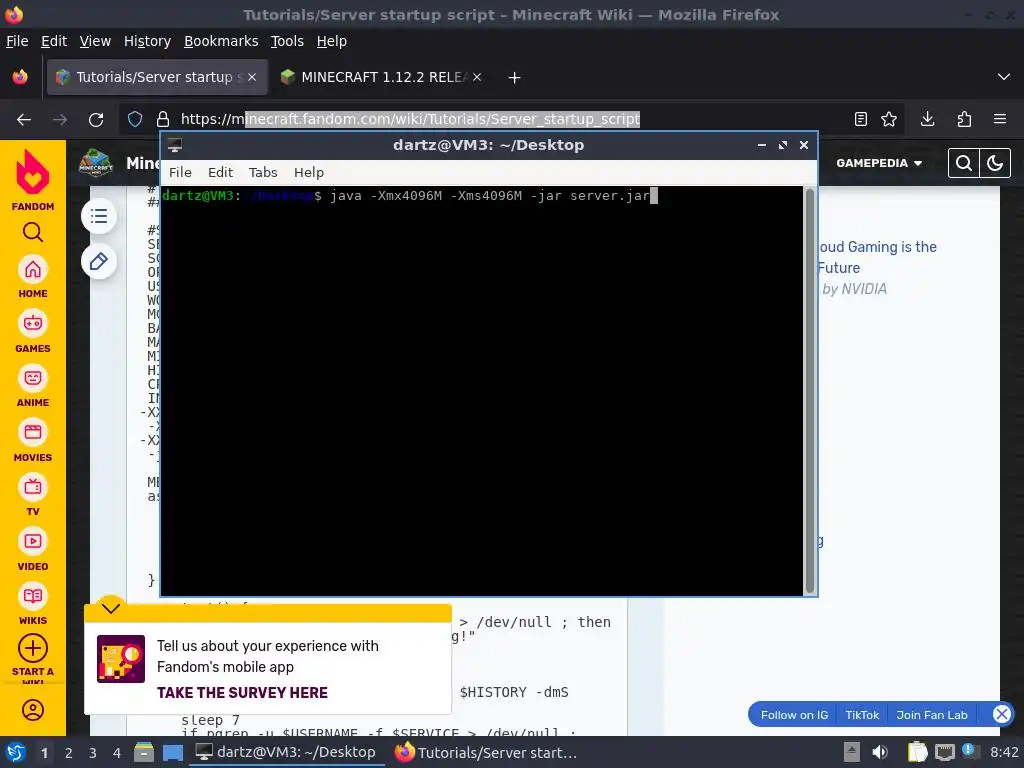Open Firefox Bookmarks menu

point(221,41)
